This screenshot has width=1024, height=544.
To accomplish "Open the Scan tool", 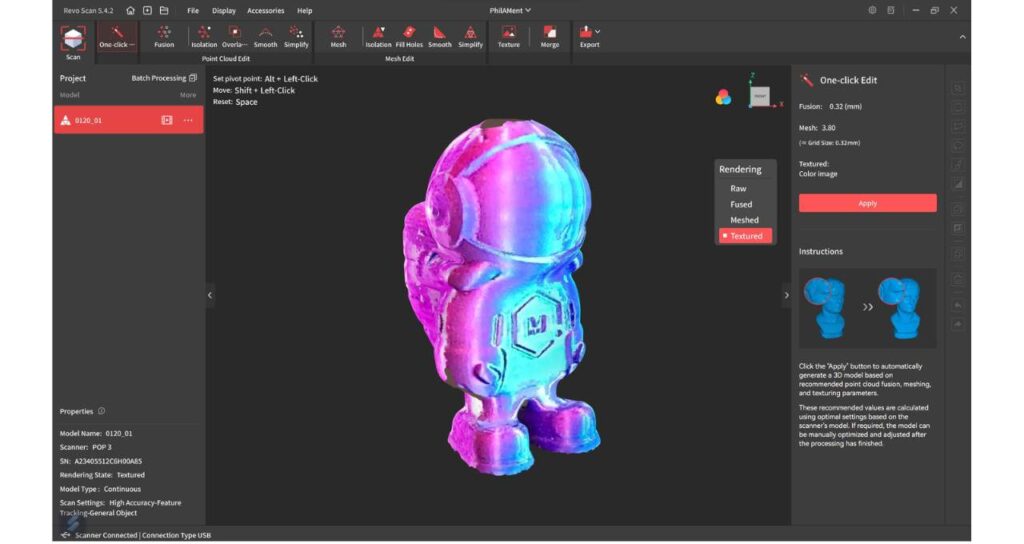I will [72, 43].
